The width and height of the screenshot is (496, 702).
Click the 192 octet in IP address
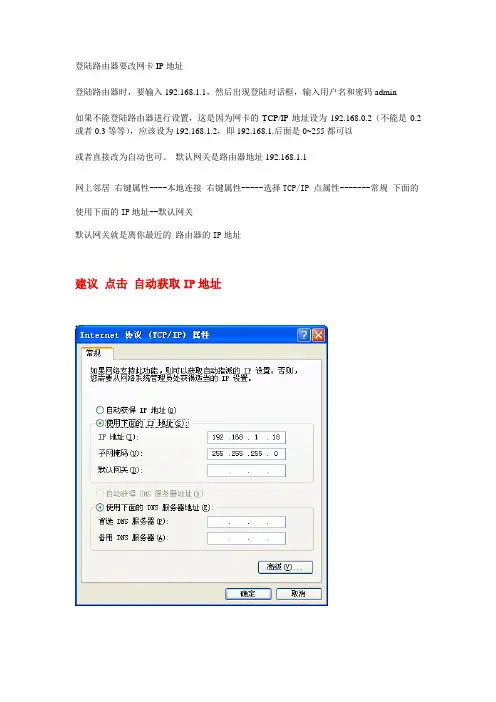pyautogui.click(x=218, y=437)
